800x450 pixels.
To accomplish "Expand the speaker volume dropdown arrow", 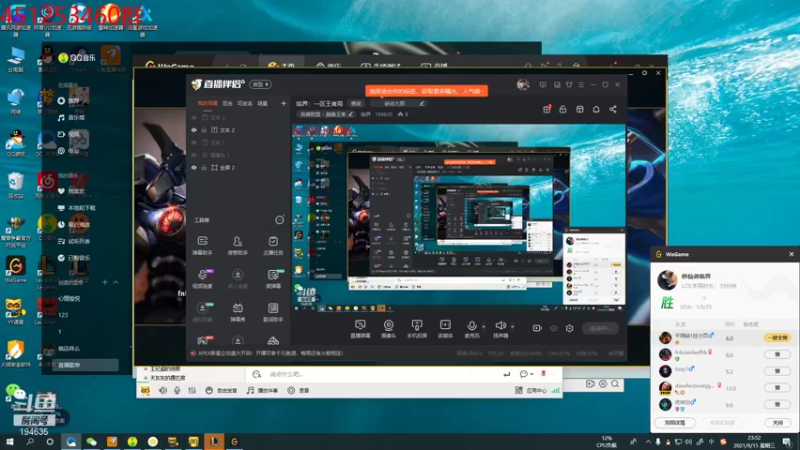I will tap(512, 327).
